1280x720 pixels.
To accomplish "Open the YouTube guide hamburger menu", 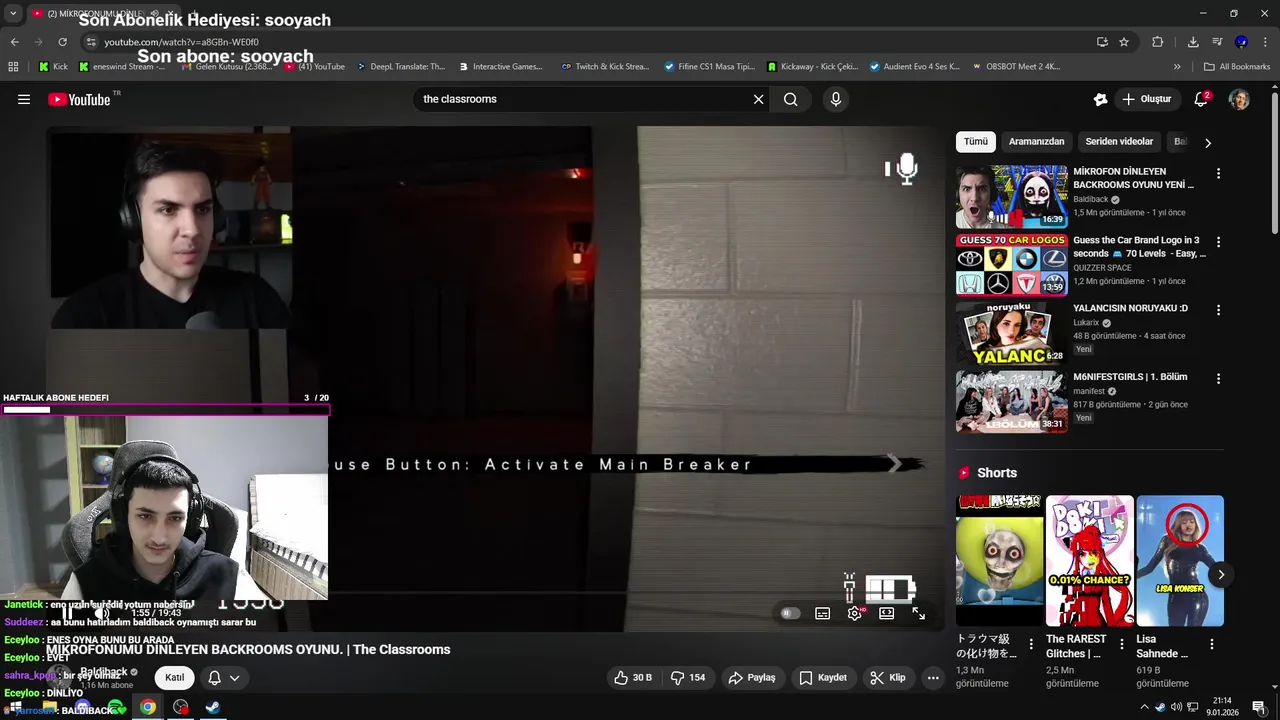I will point(24,99).
